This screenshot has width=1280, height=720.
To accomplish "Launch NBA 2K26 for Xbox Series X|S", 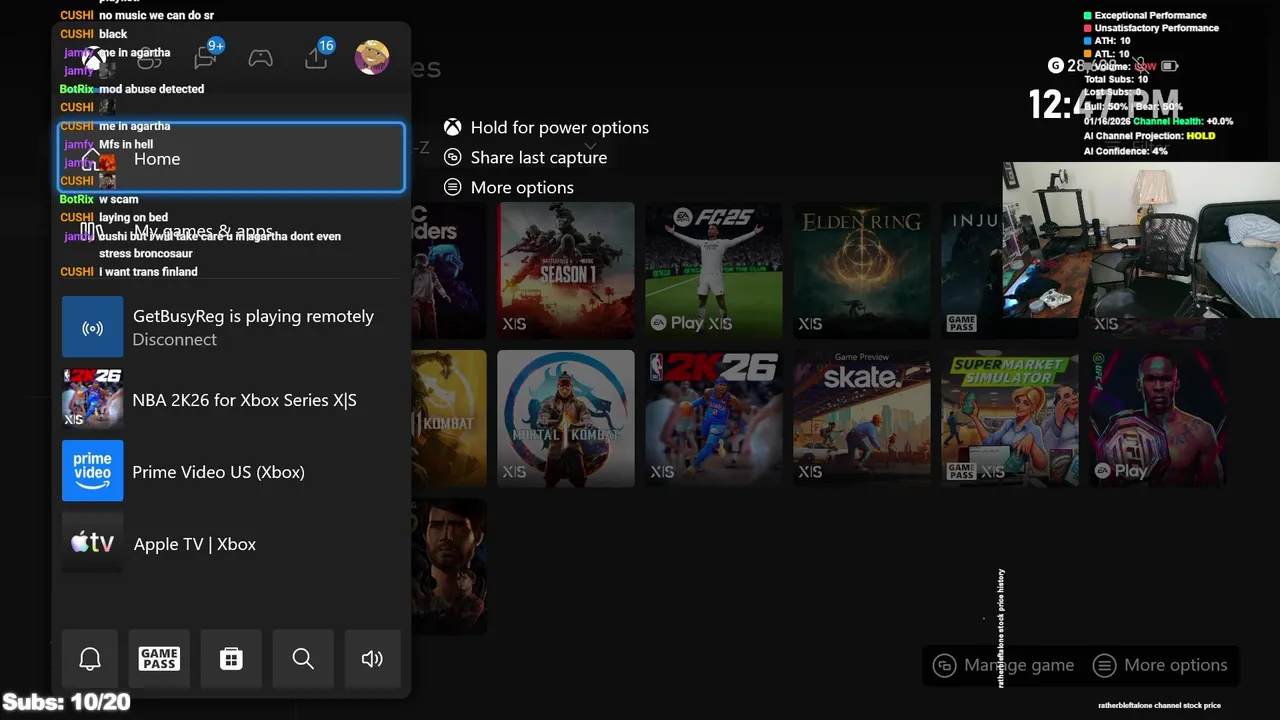I will (x=231, y=399).
